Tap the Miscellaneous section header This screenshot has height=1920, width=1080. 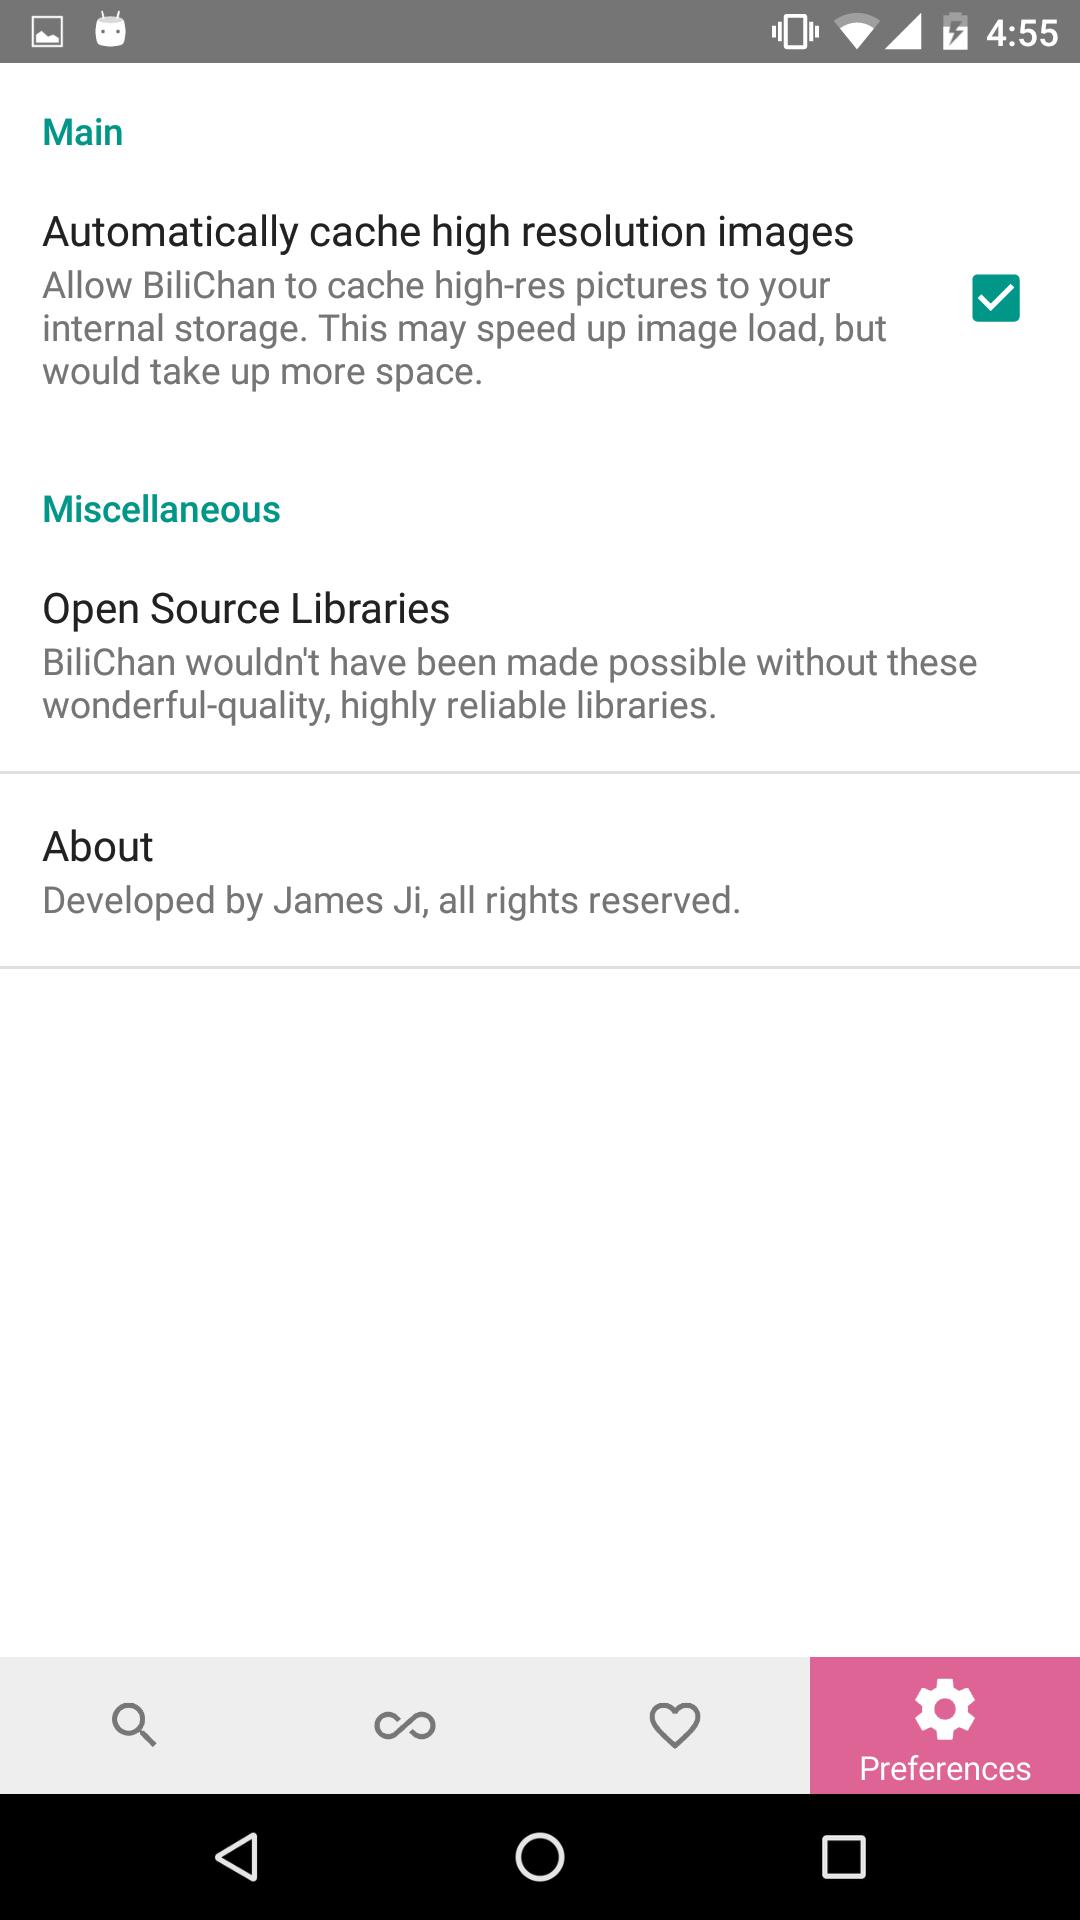point(161,509)
